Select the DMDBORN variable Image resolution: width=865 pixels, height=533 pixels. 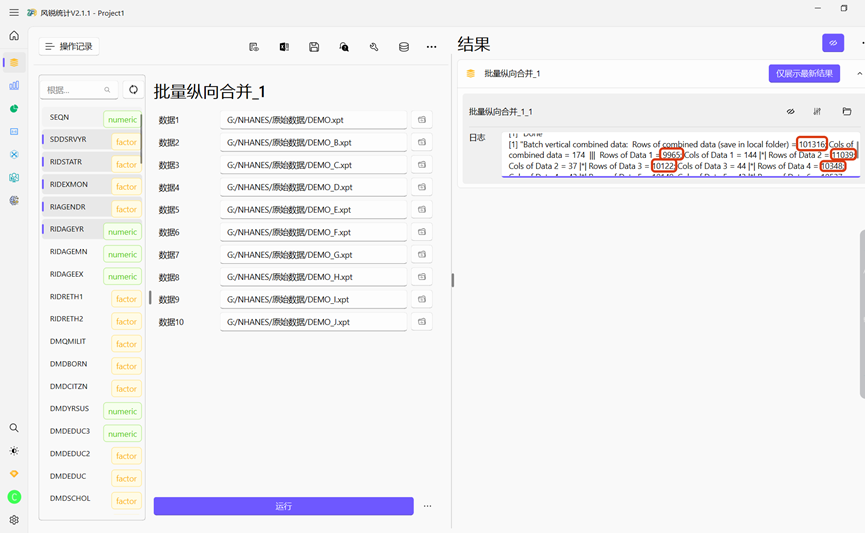[x=92, y=364]
